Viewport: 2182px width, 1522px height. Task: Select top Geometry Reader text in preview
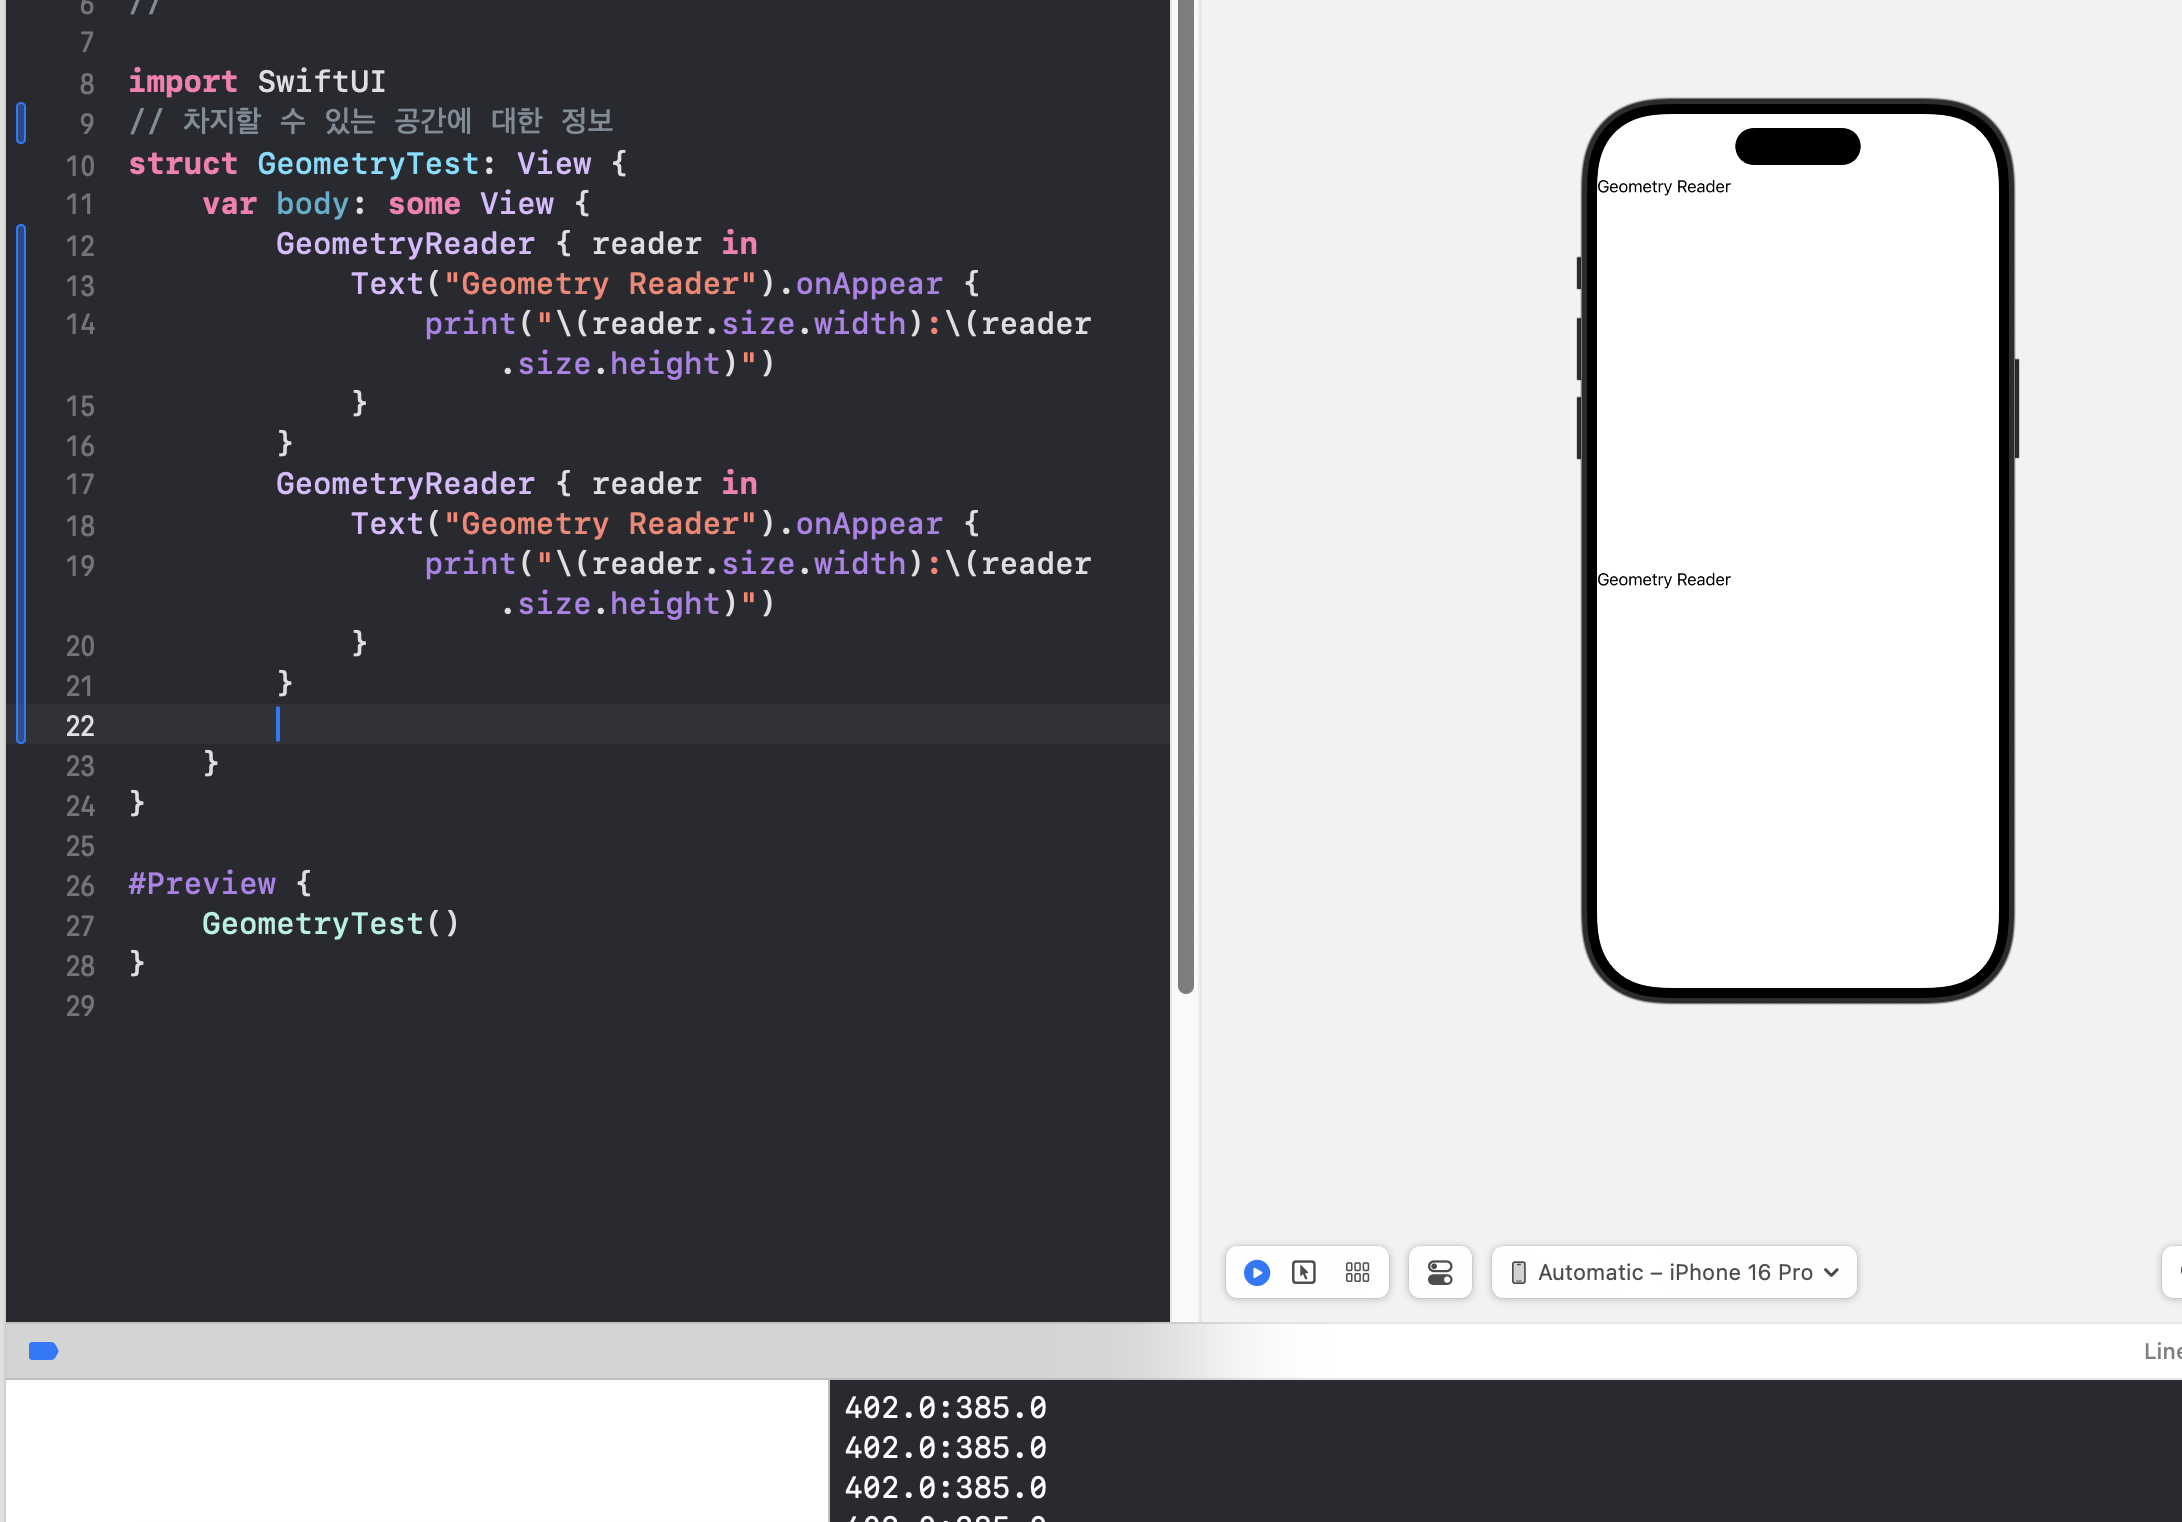pos(1663,187)
